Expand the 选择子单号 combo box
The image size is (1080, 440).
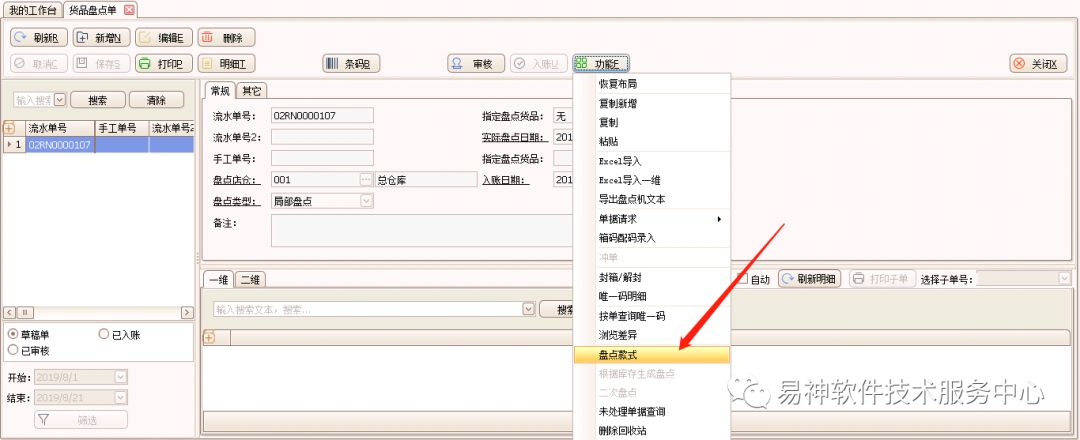coord(1065,279)
